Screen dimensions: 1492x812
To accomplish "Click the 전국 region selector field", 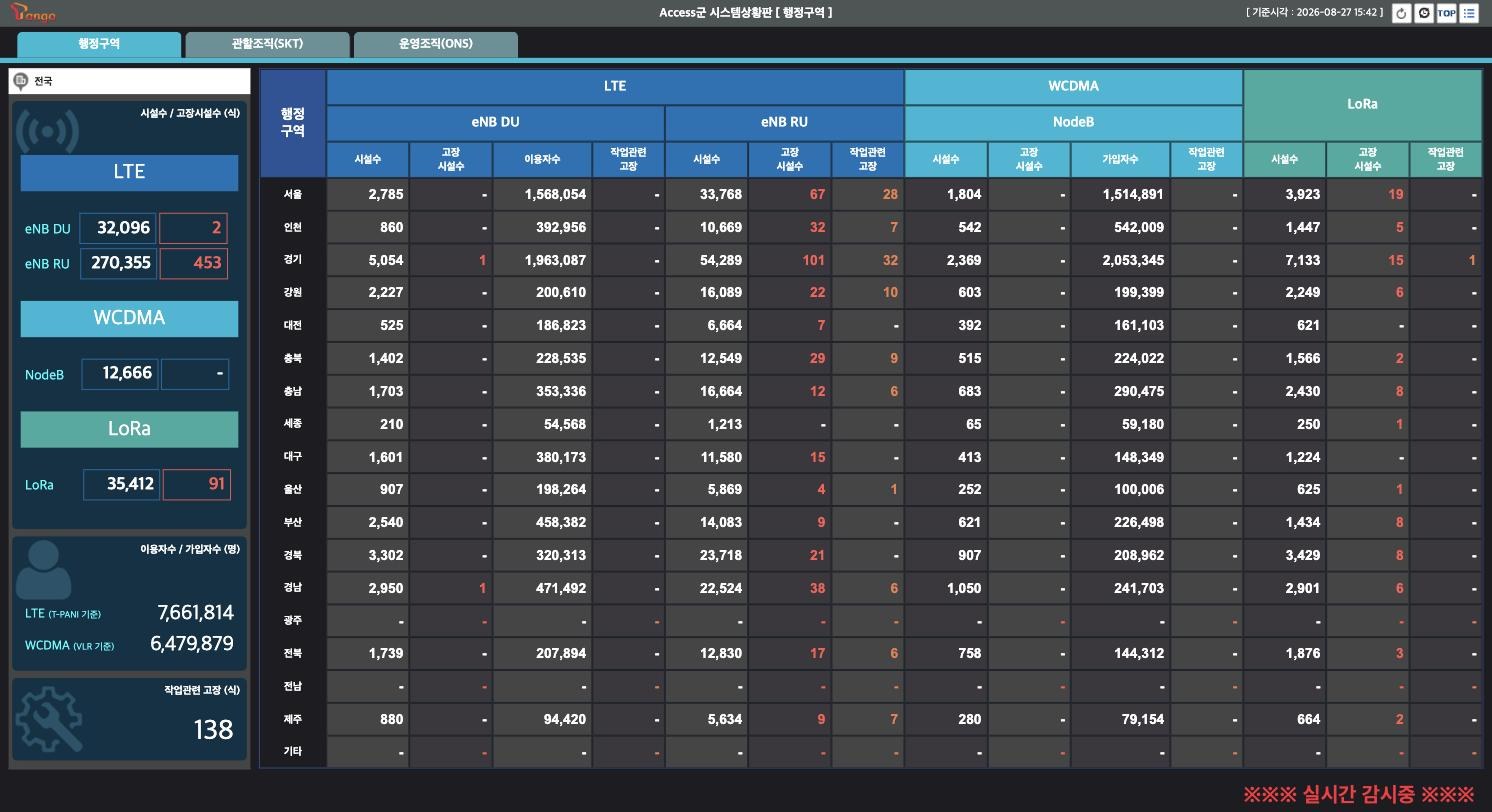I will coord(129,81).
